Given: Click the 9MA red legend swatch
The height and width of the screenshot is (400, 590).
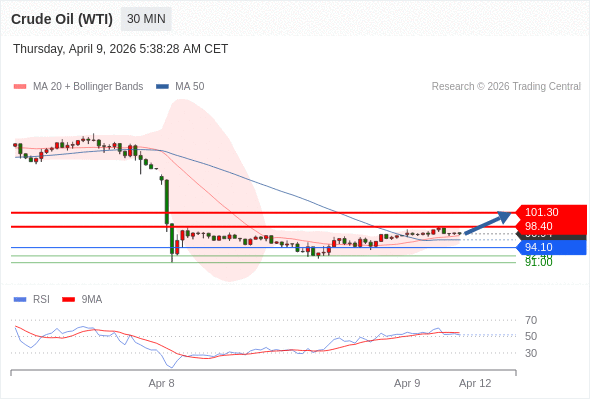Looking at the screenshot, I should (x=68, y=300).
